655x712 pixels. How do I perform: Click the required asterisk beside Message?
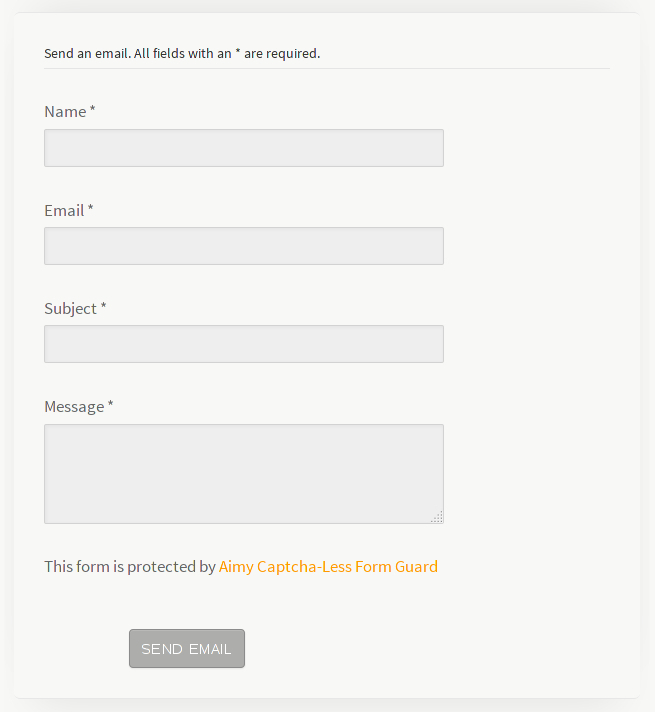click(x=111, y=405)
